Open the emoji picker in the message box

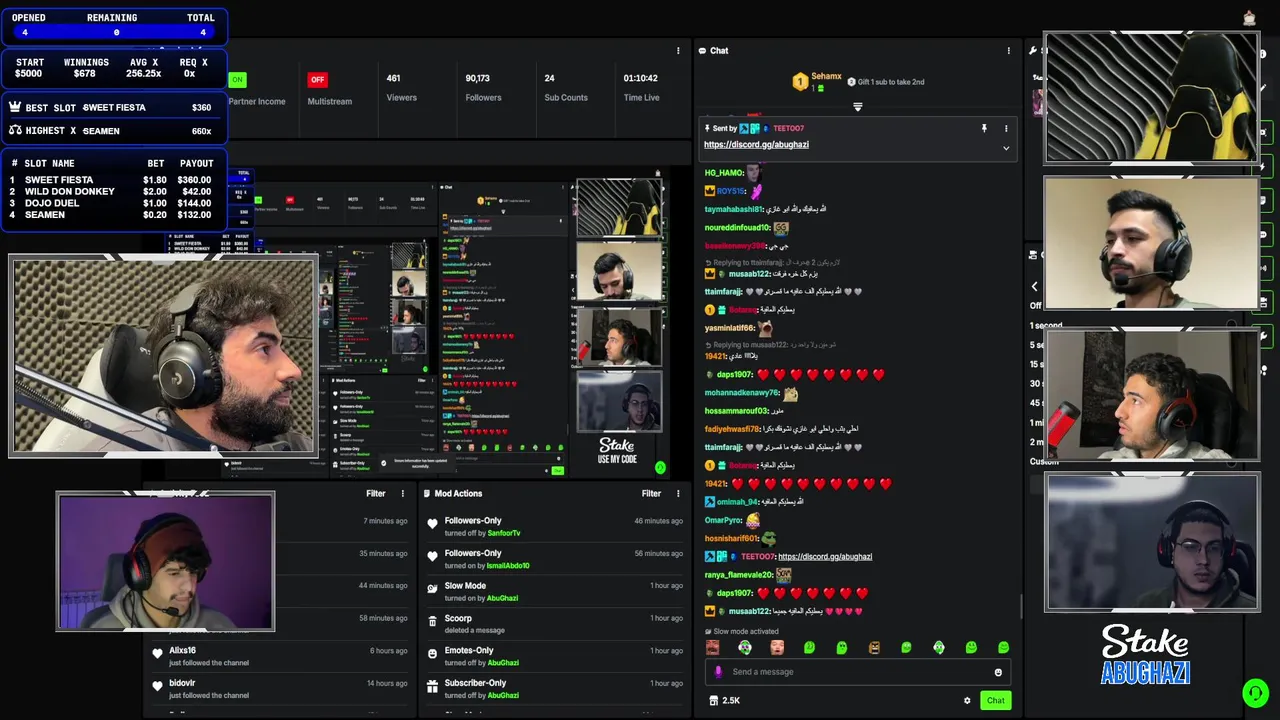tap(998, 672)
